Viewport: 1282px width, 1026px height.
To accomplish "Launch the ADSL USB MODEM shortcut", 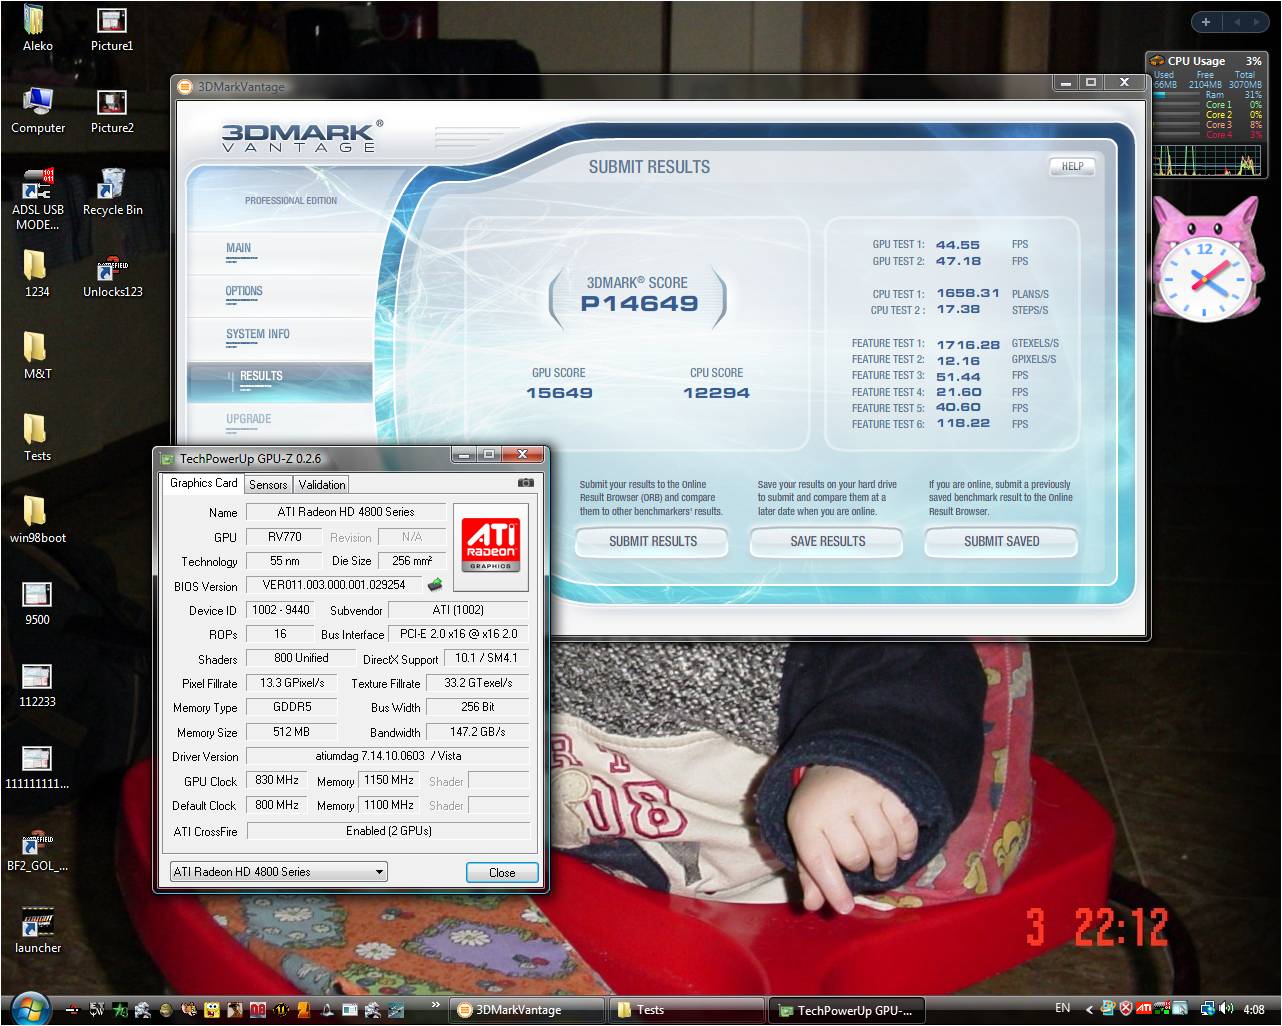I will (38, 199).
